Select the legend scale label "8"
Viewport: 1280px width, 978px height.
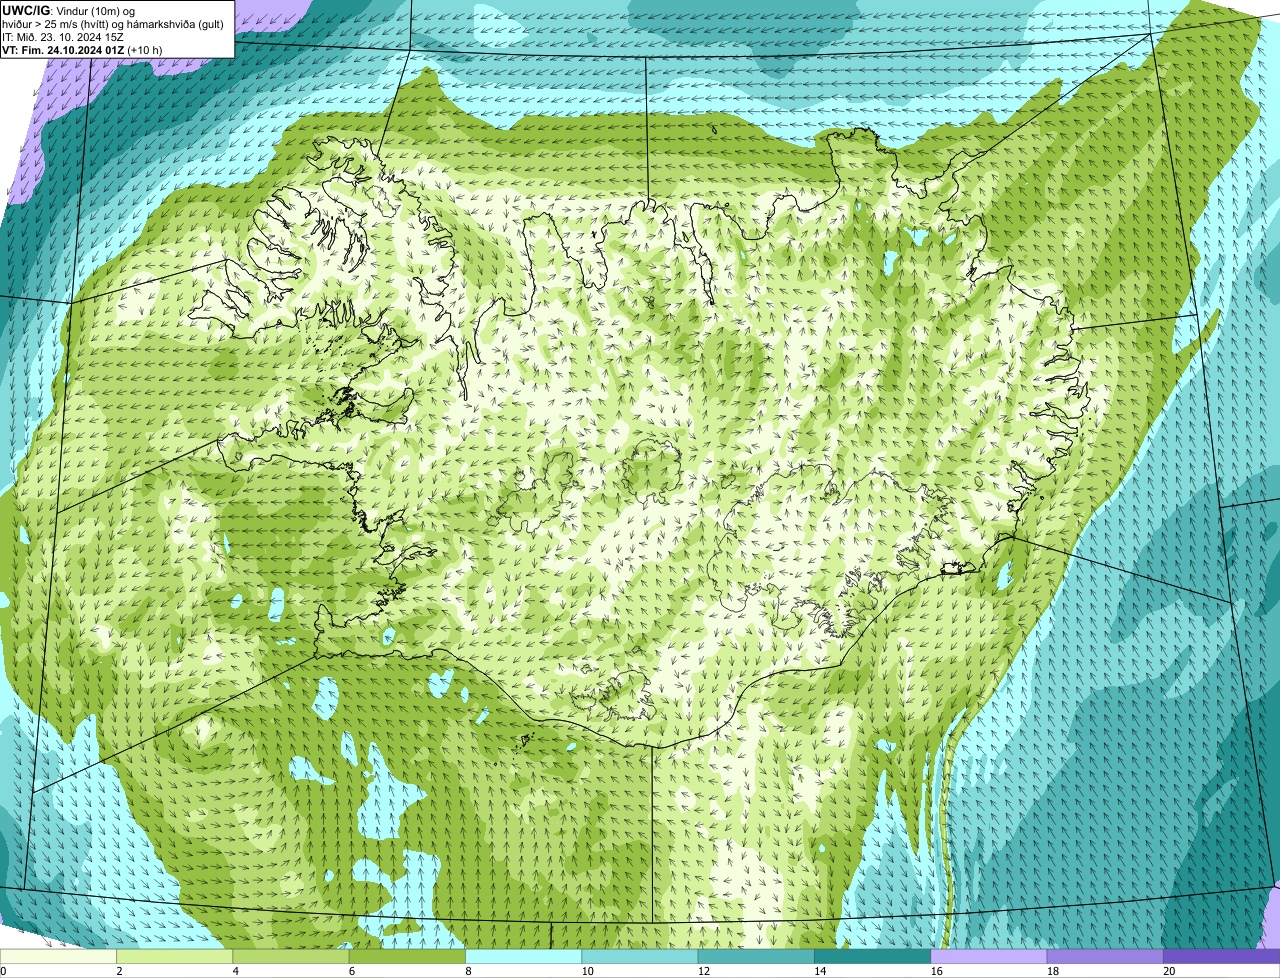[468, 971]
